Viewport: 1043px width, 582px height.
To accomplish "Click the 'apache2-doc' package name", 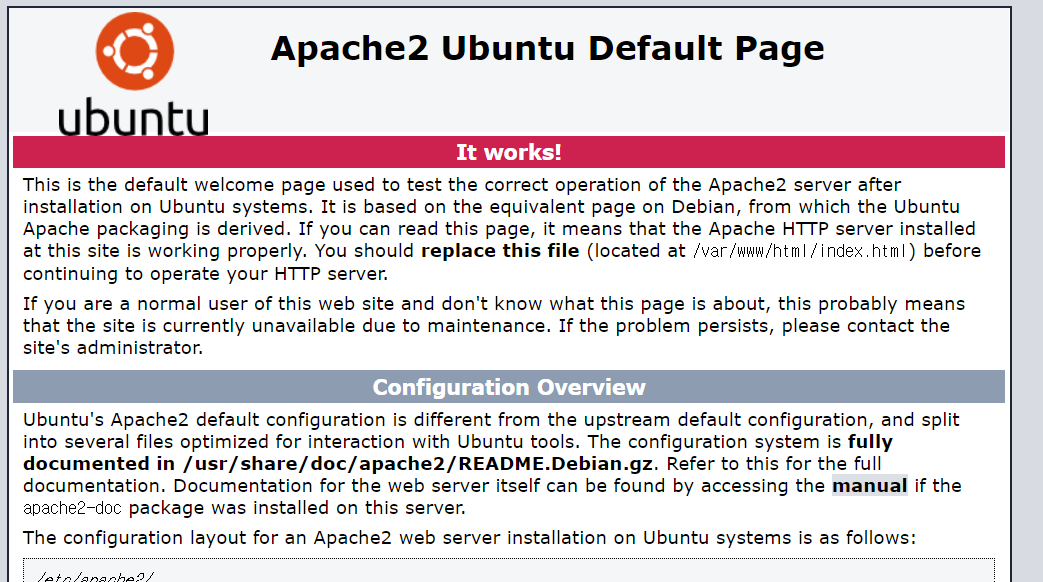I will tap(73, 508).
